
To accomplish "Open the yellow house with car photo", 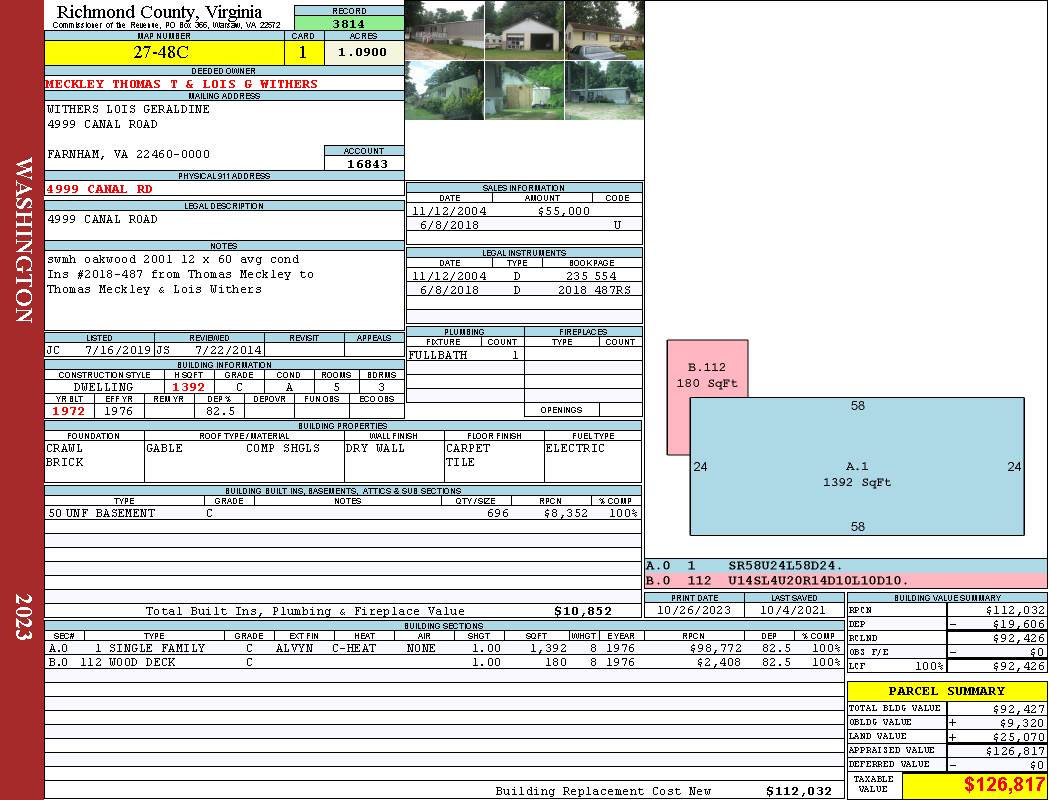I will (603, 30).
